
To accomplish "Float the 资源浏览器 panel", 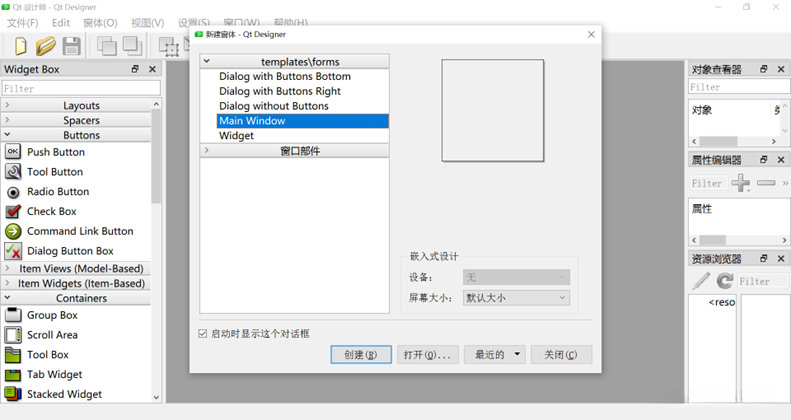I will coord(764,259).
